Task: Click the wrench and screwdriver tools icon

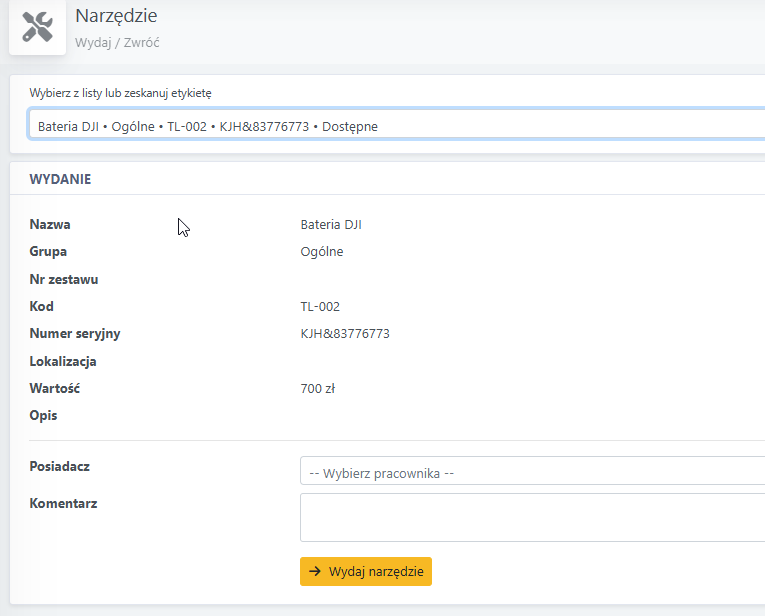Action: 38,27
